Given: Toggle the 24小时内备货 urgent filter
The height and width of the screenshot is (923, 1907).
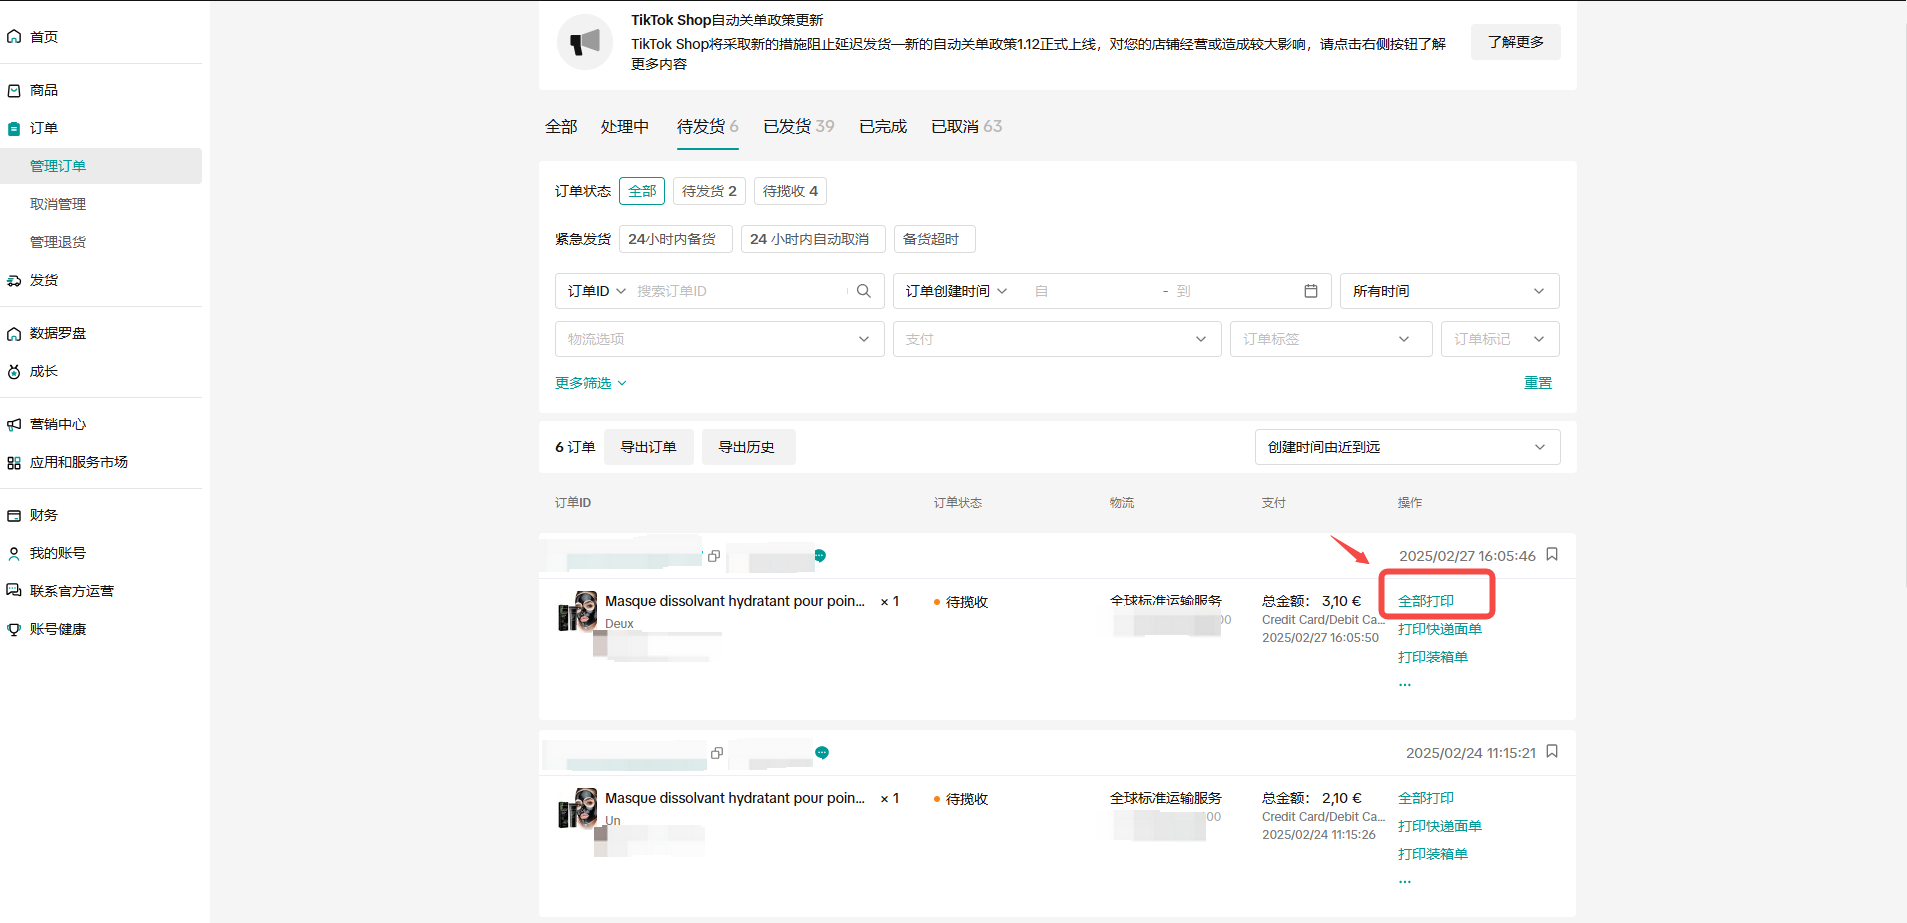Looking at the screenshot, I should 675,239.
